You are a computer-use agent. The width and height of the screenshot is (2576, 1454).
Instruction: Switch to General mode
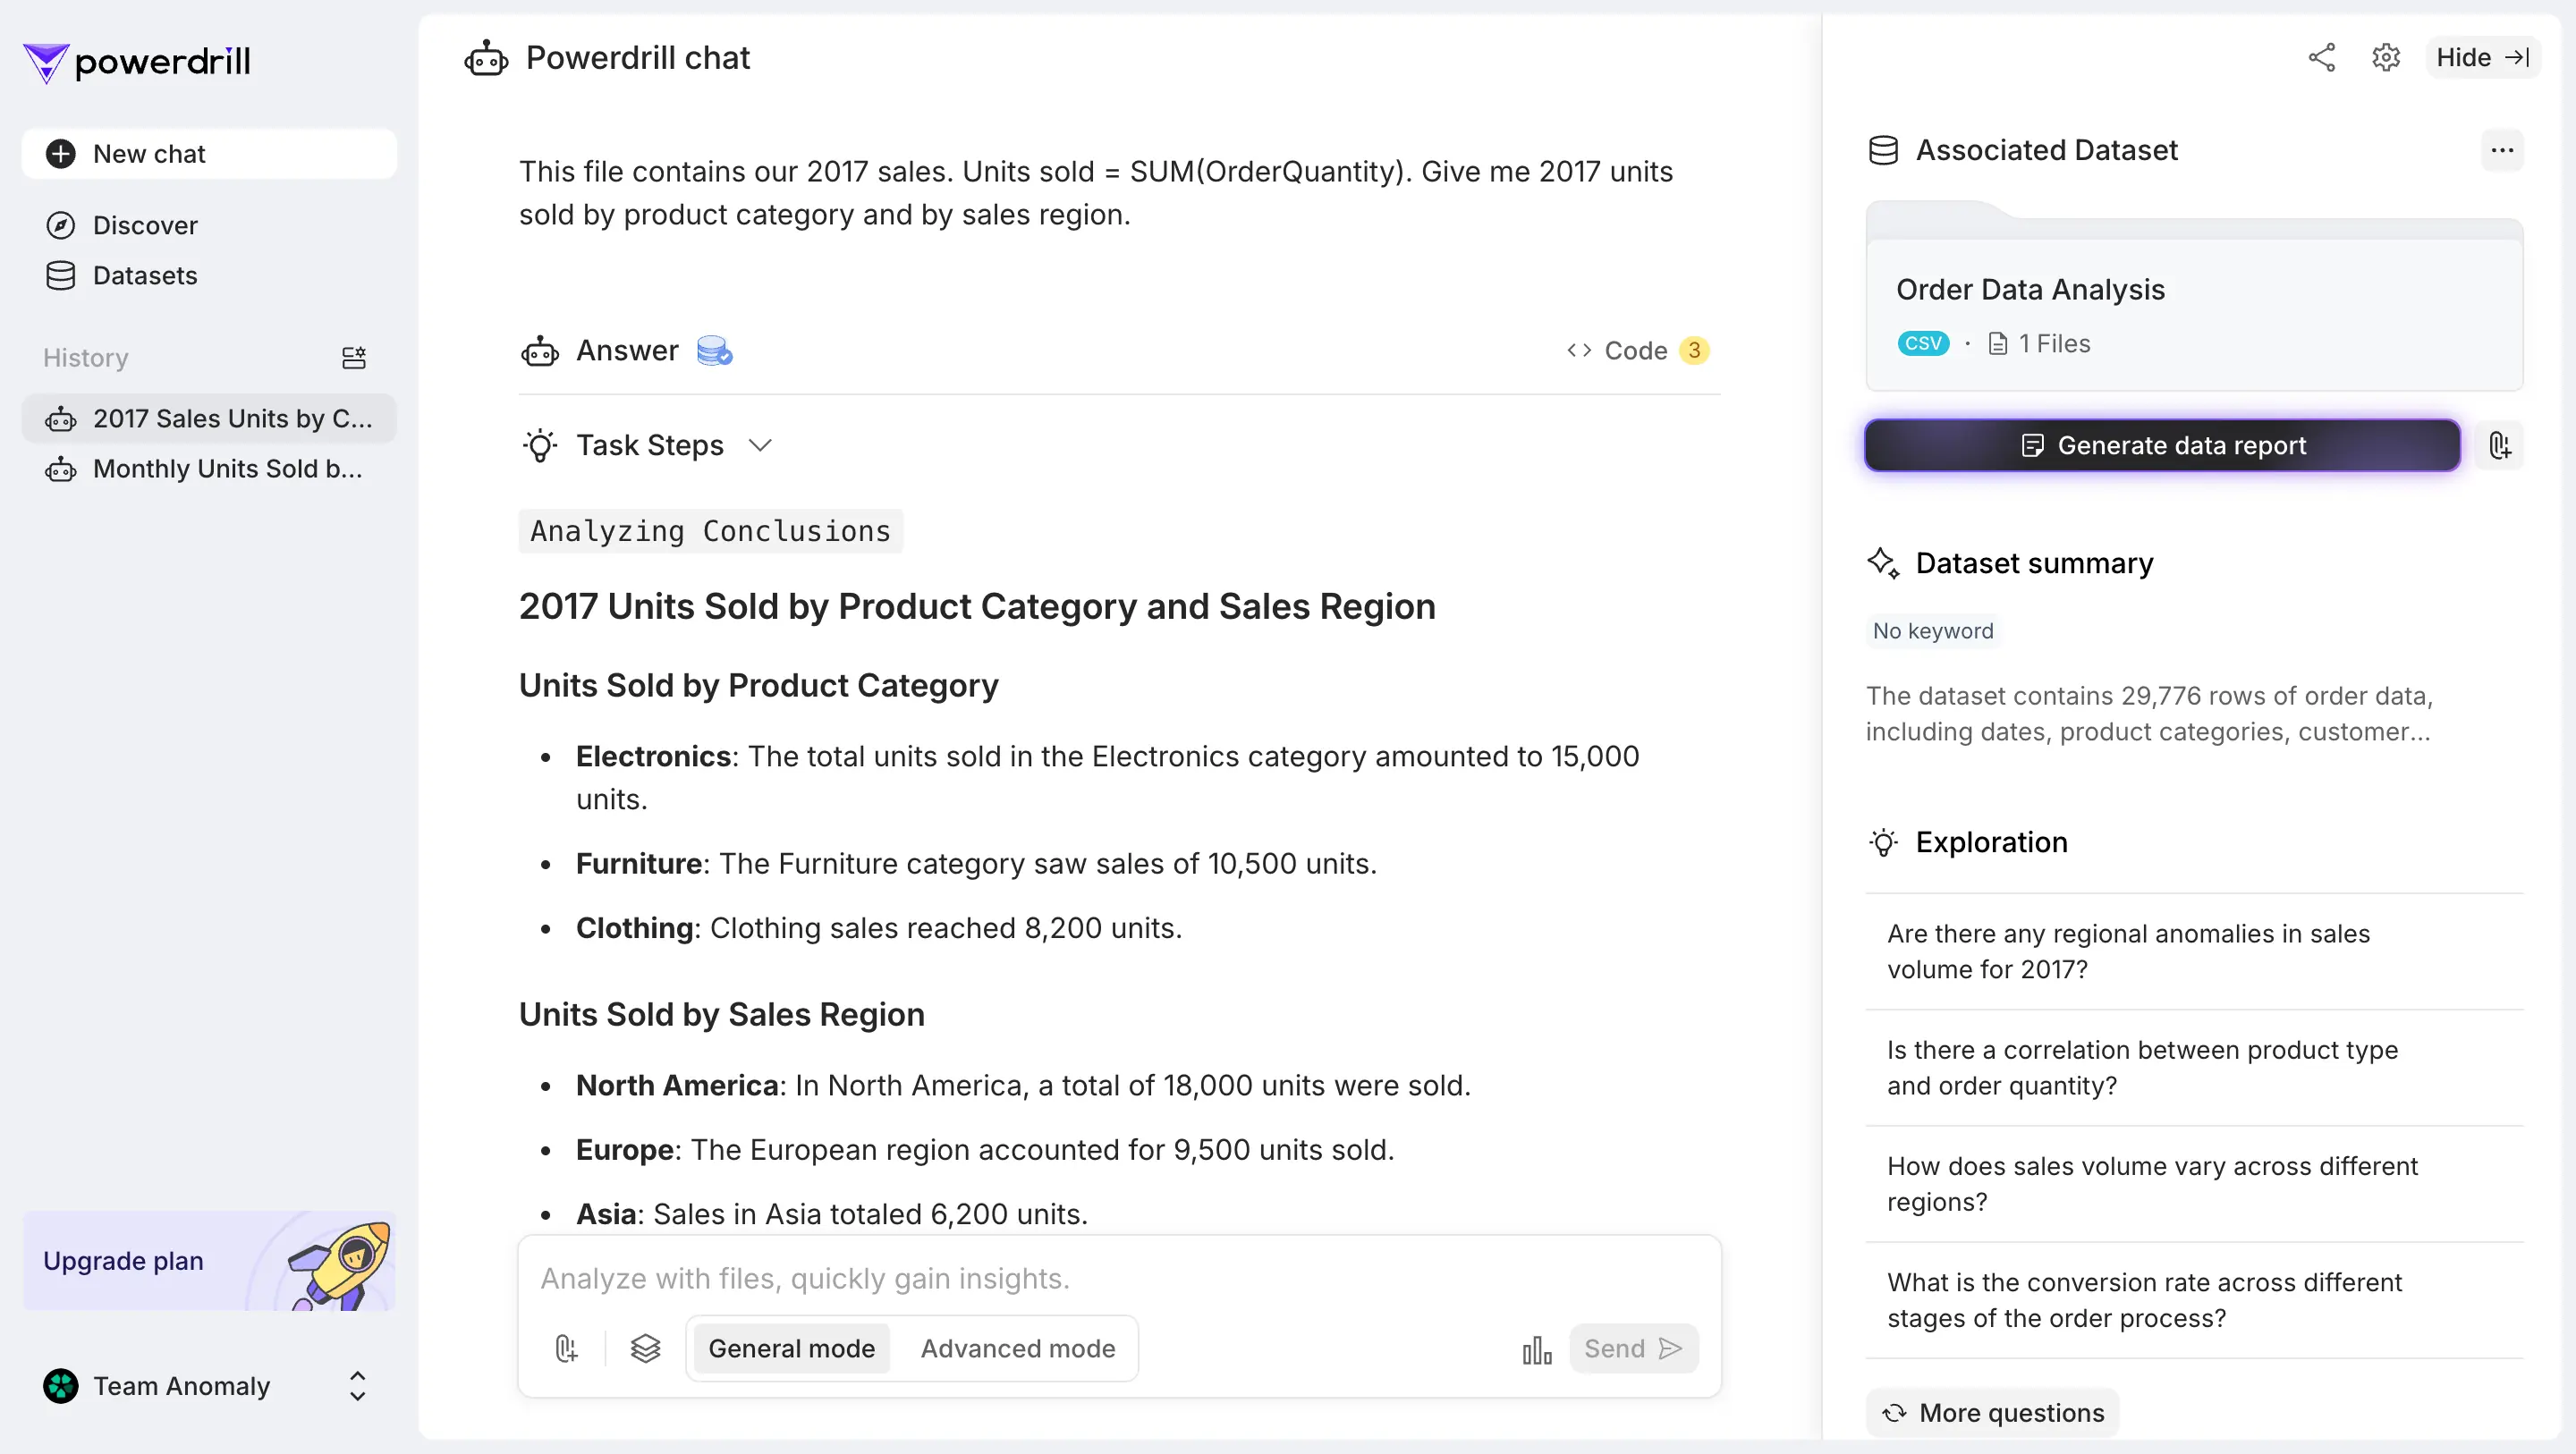pyautogui.click(x=791, y=1349)
